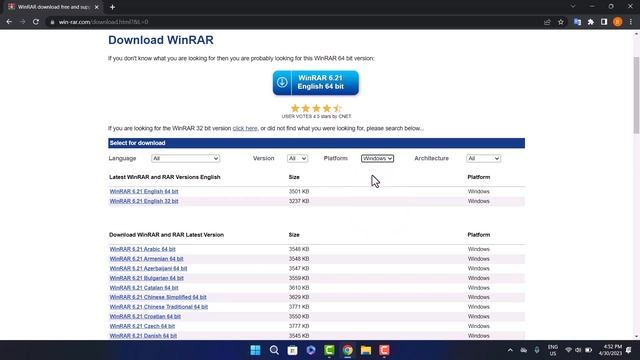This screenshot has width=640, height=360.
Task: Open WinRAR 6.21 English 32 bit link
Action: (x=144, y=201)
